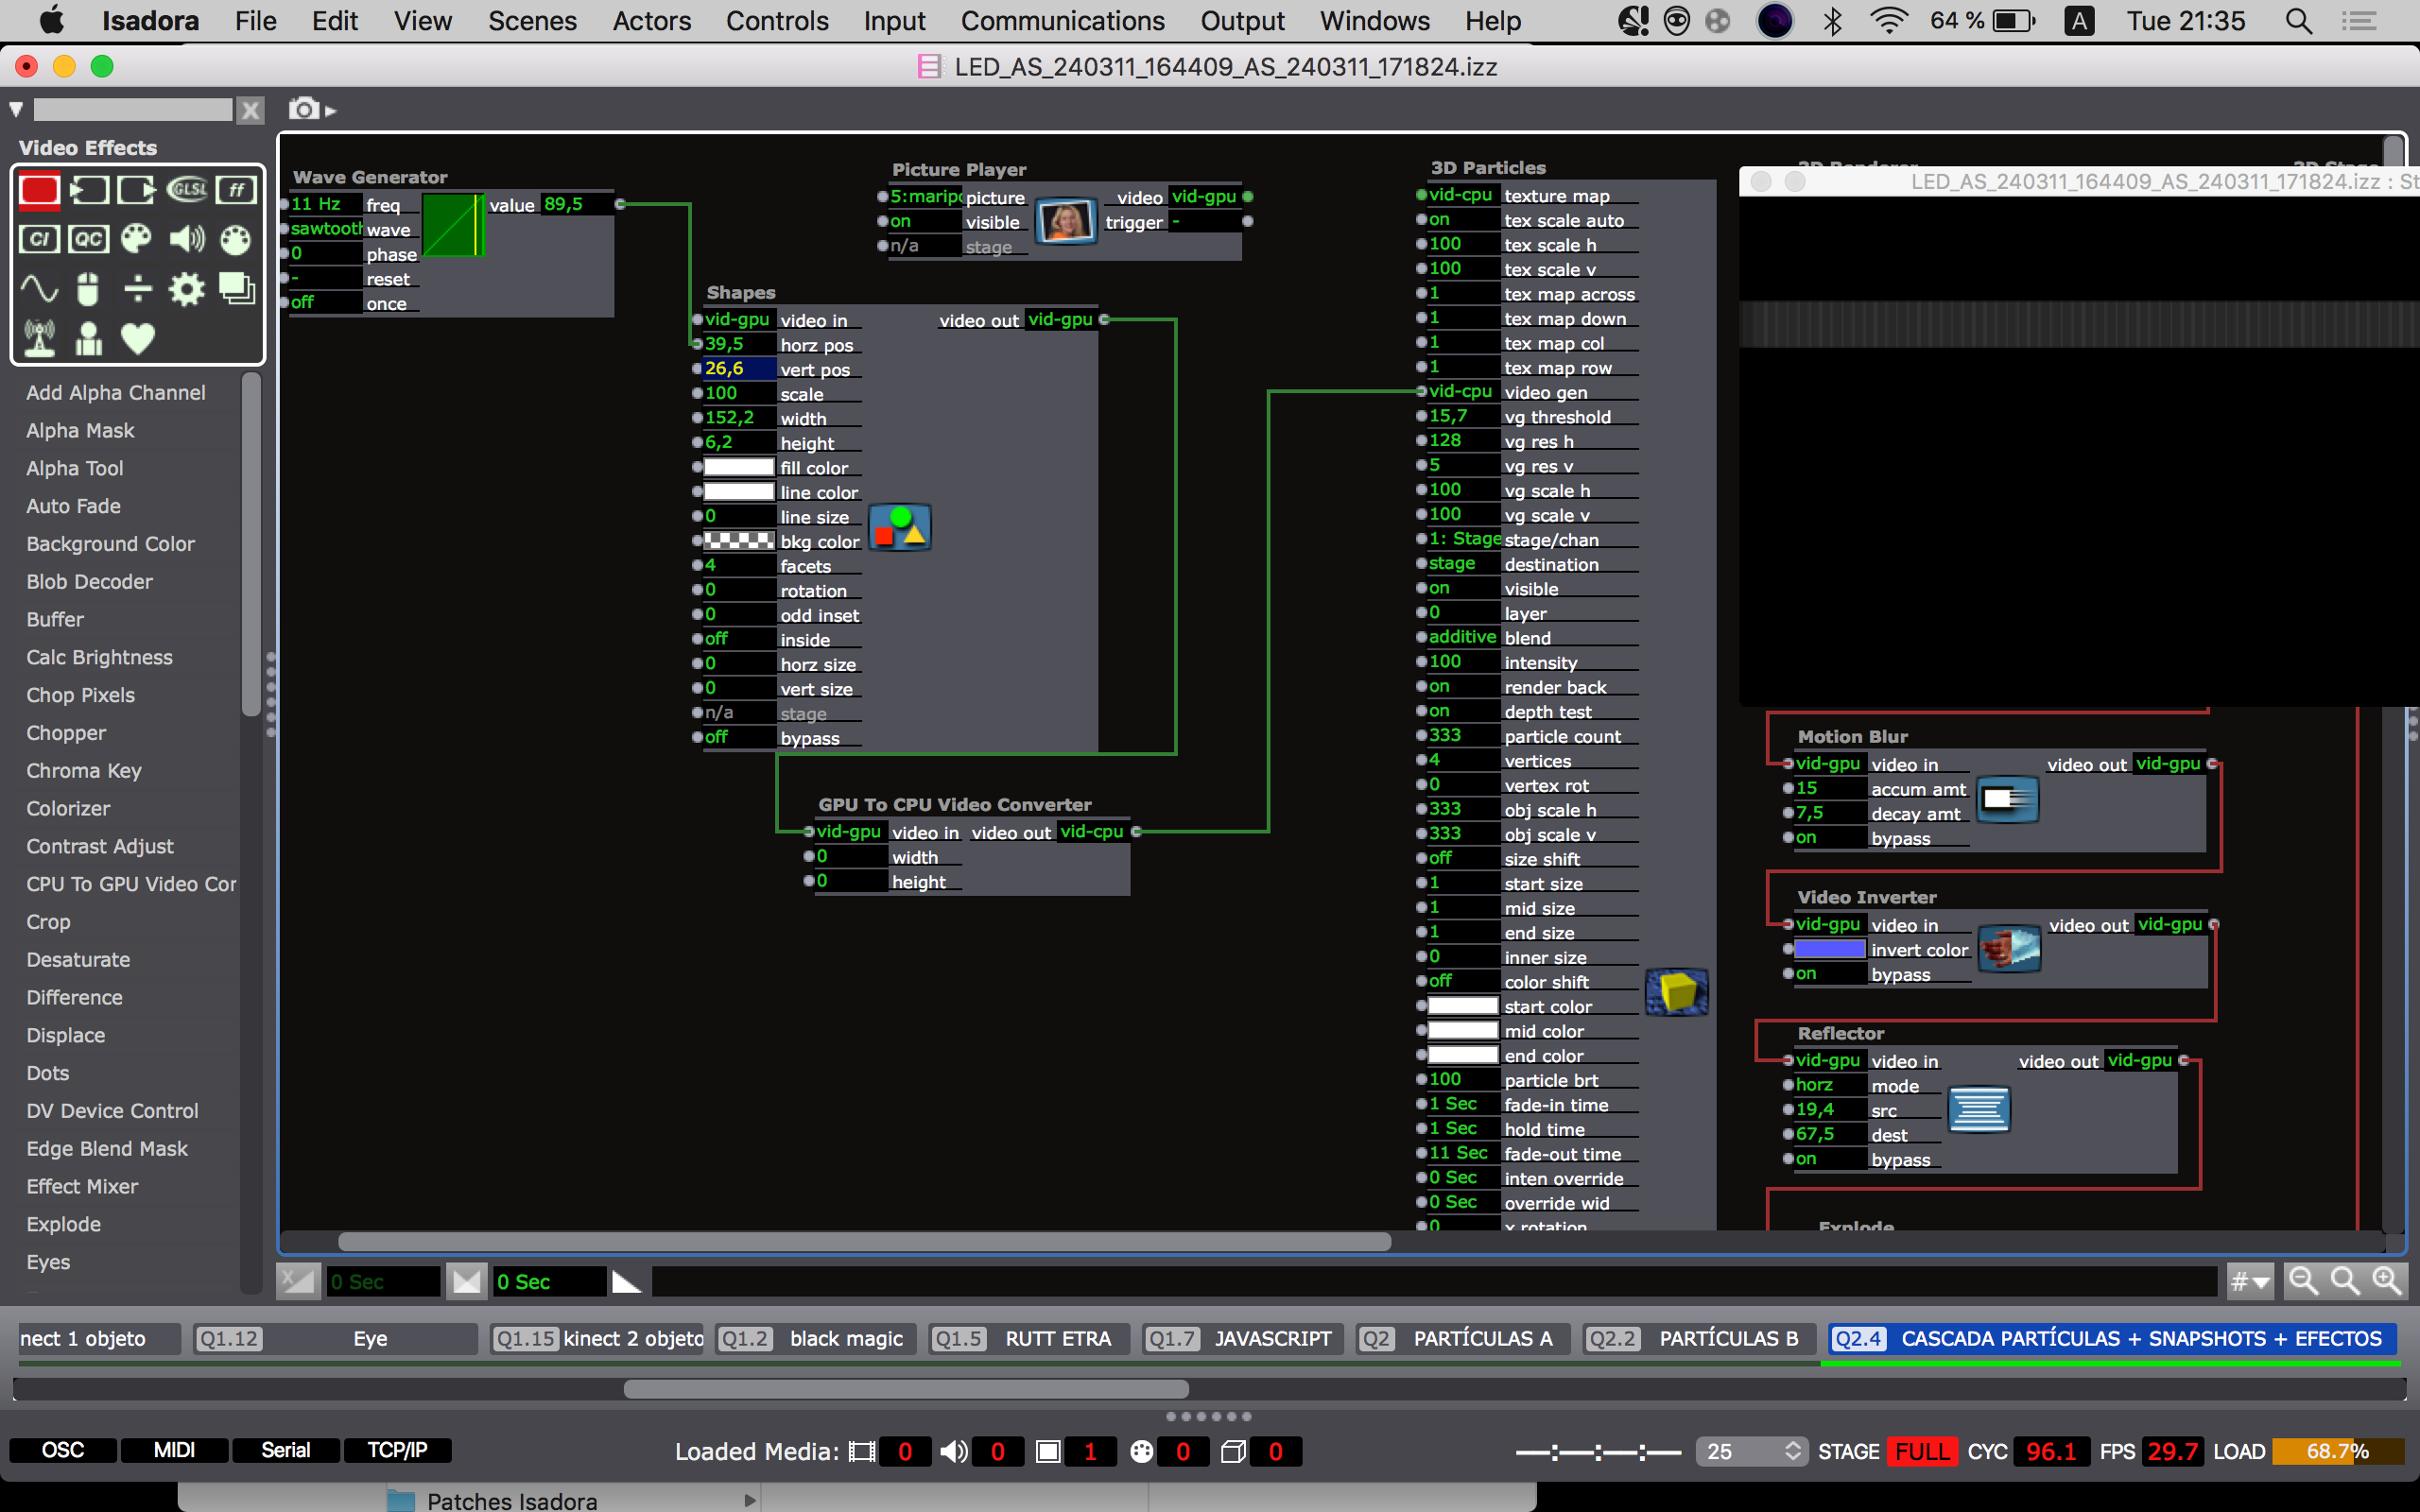Toggle Video Inverter bypass on value
This screenshot has height=1512, width=2420.
(1830, 974)
